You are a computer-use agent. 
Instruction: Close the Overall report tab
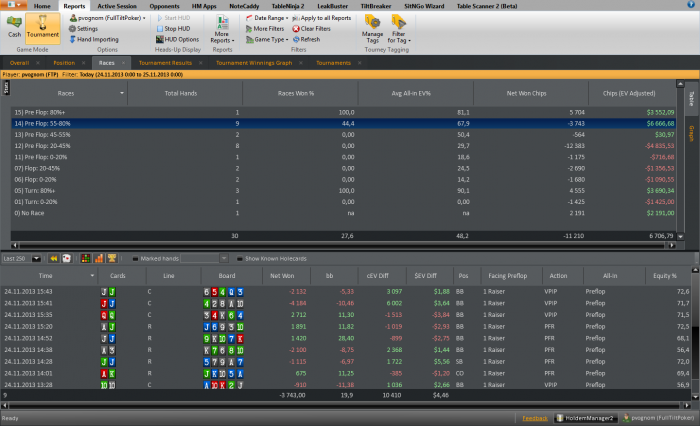click(x=38, y=63)
